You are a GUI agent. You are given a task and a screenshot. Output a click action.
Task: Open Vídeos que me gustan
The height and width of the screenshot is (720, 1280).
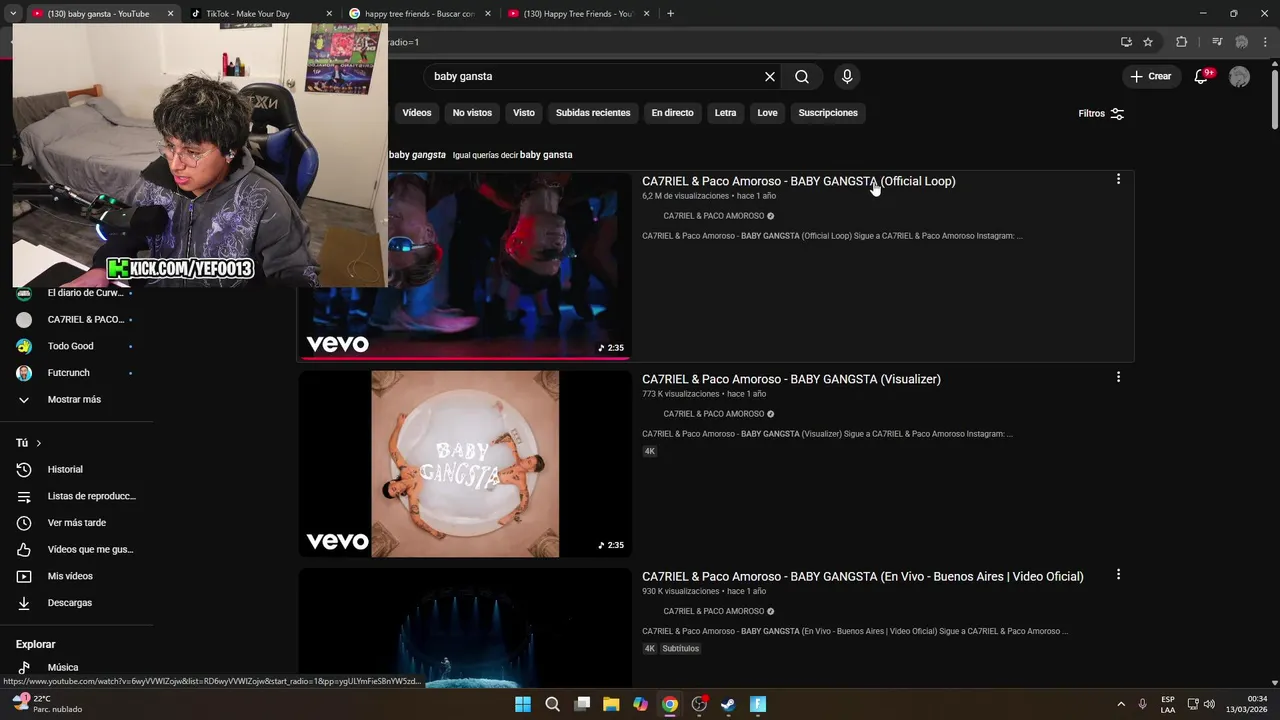click(x=77, y=549)
